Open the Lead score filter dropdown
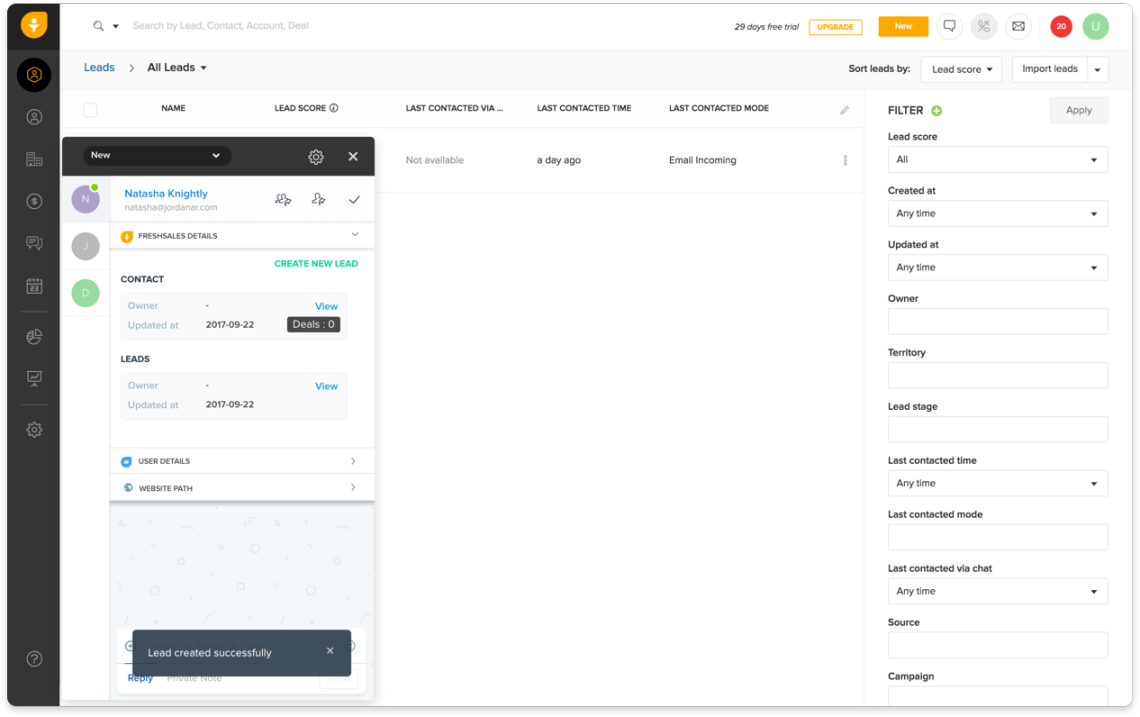 [997, 160]
